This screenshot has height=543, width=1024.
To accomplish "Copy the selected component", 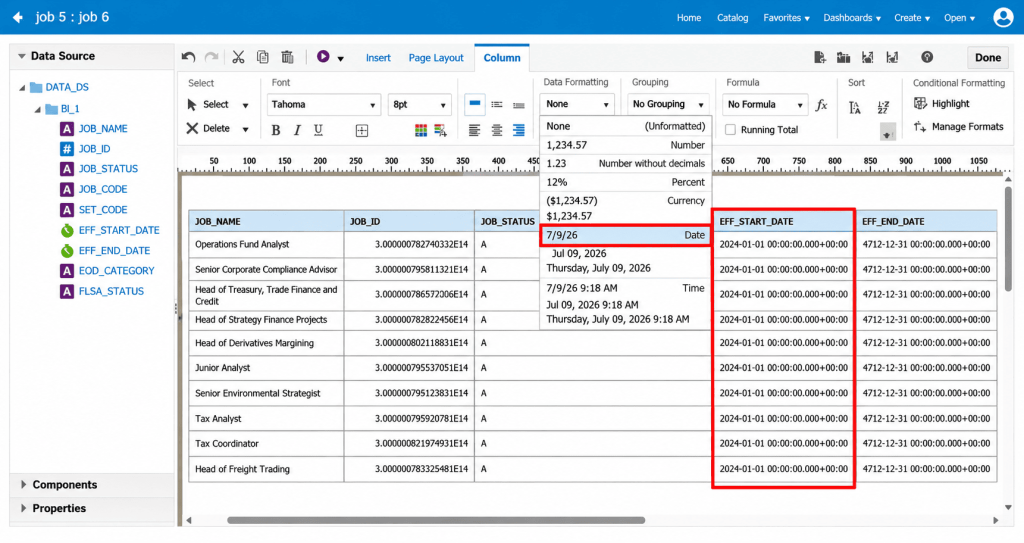I will pyautogui.click(x=263, y=58).
